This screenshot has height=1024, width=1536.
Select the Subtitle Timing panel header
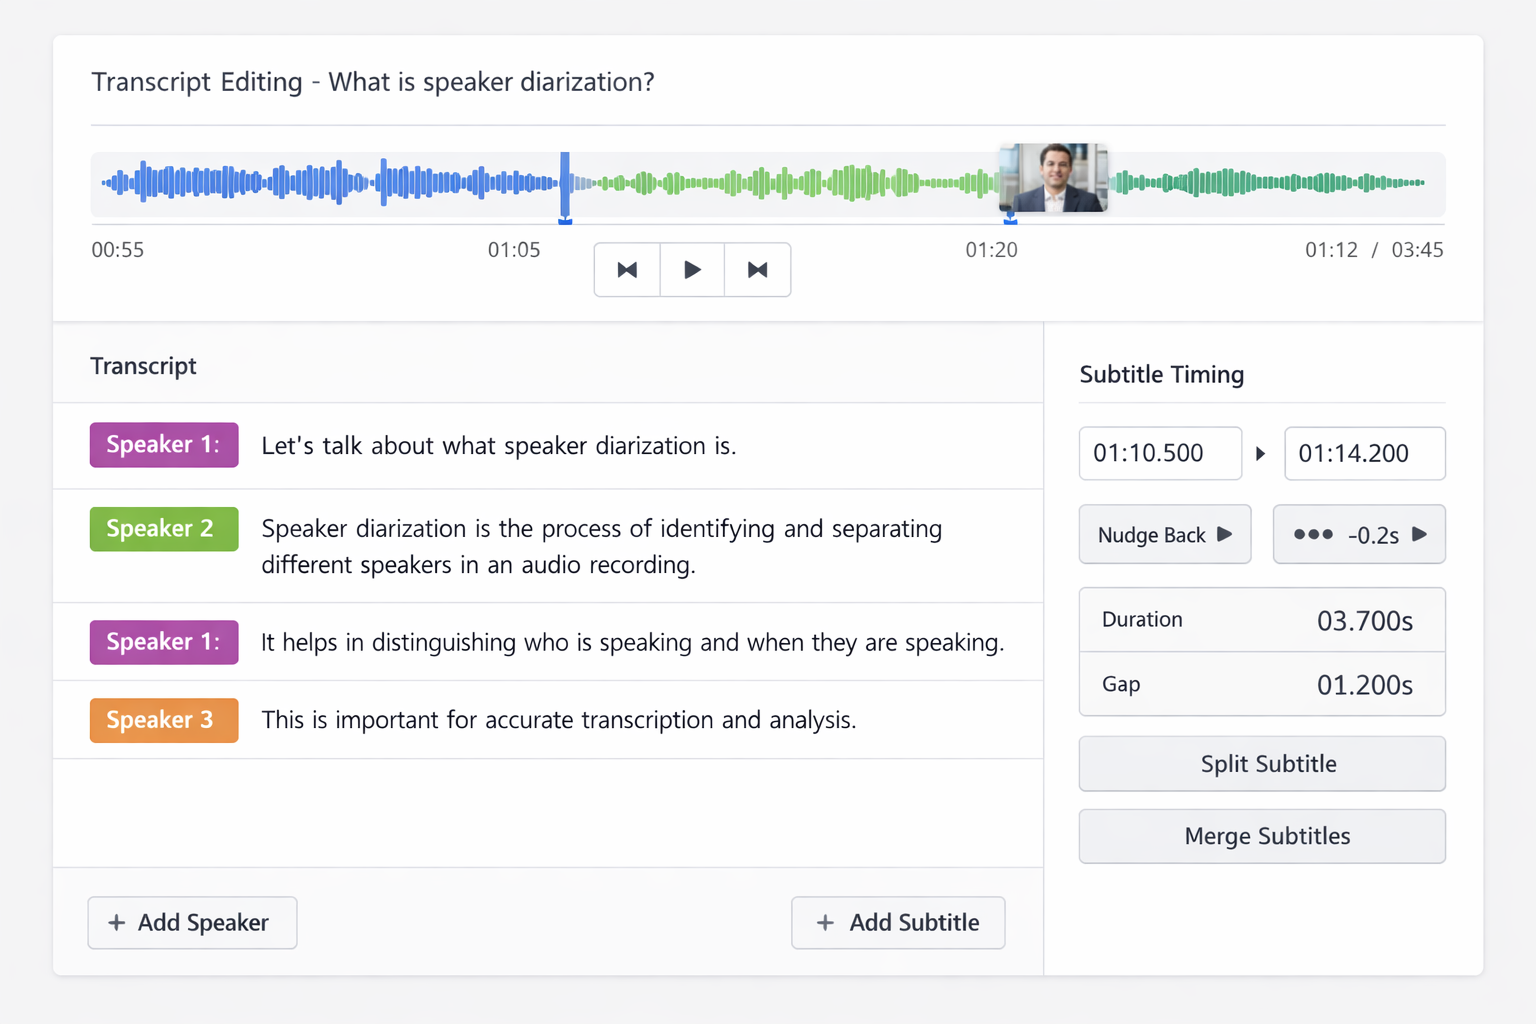(x=1161, y=374)
